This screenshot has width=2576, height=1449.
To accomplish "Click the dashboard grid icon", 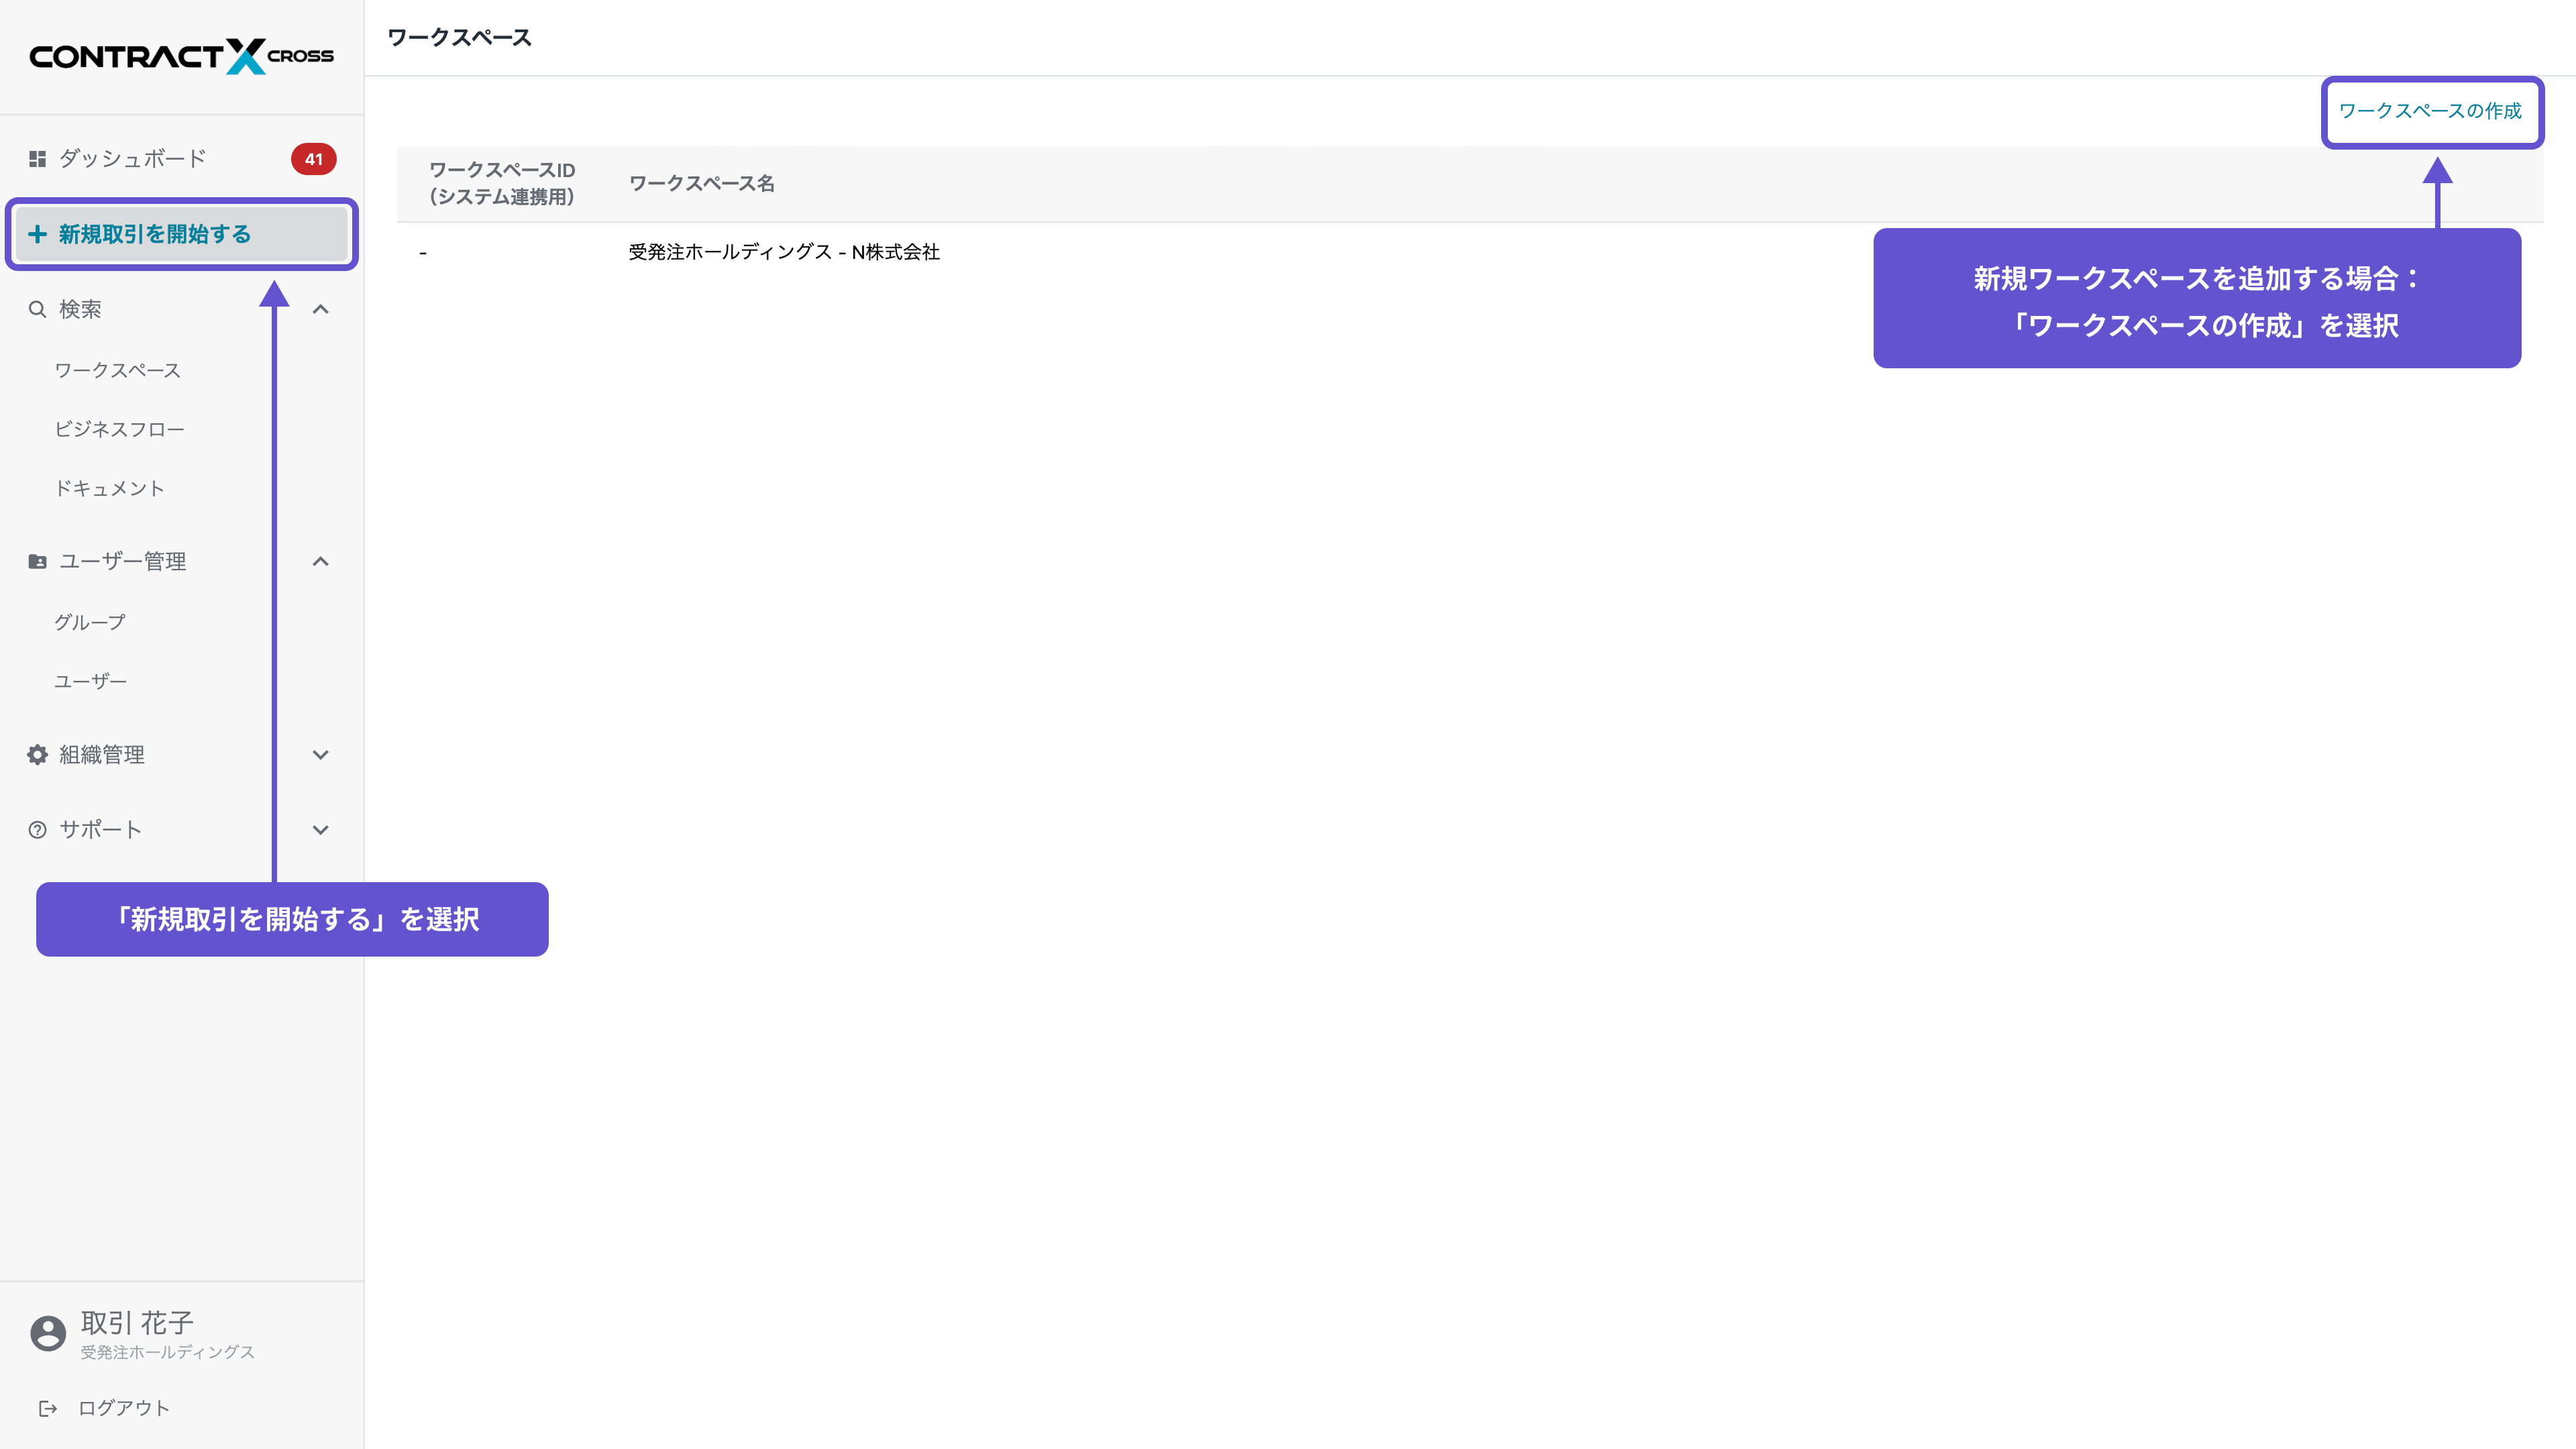I will click(x=37, y=159).
